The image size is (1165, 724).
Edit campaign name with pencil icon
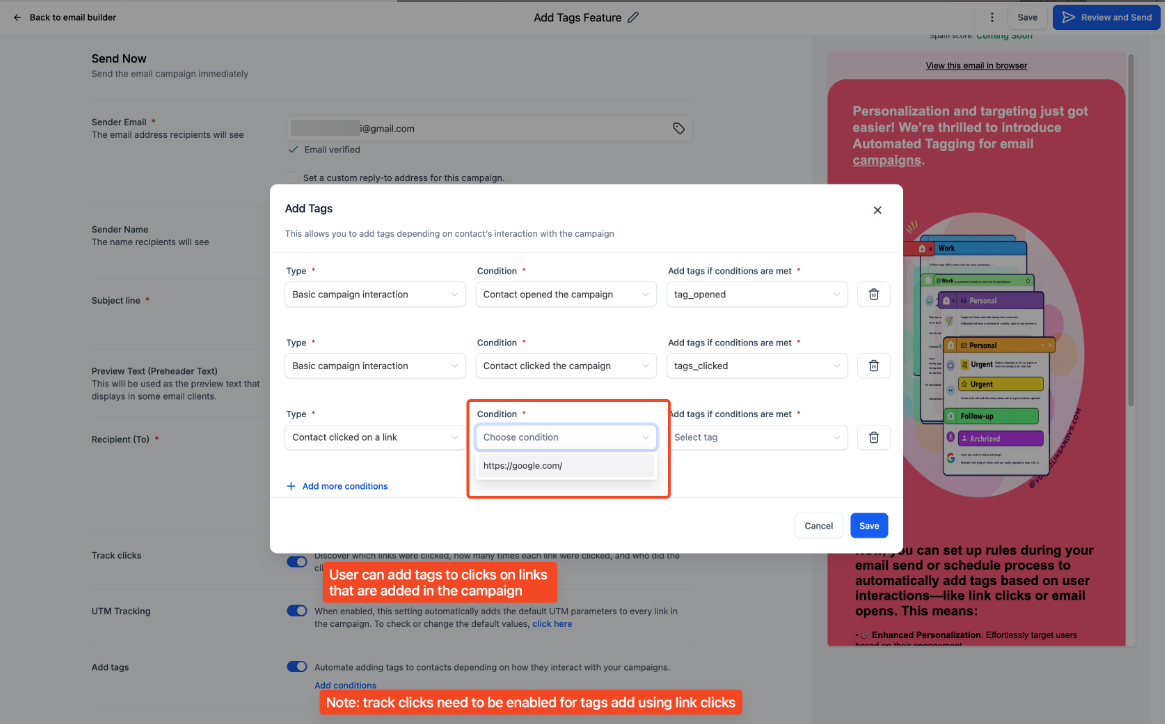633,17
